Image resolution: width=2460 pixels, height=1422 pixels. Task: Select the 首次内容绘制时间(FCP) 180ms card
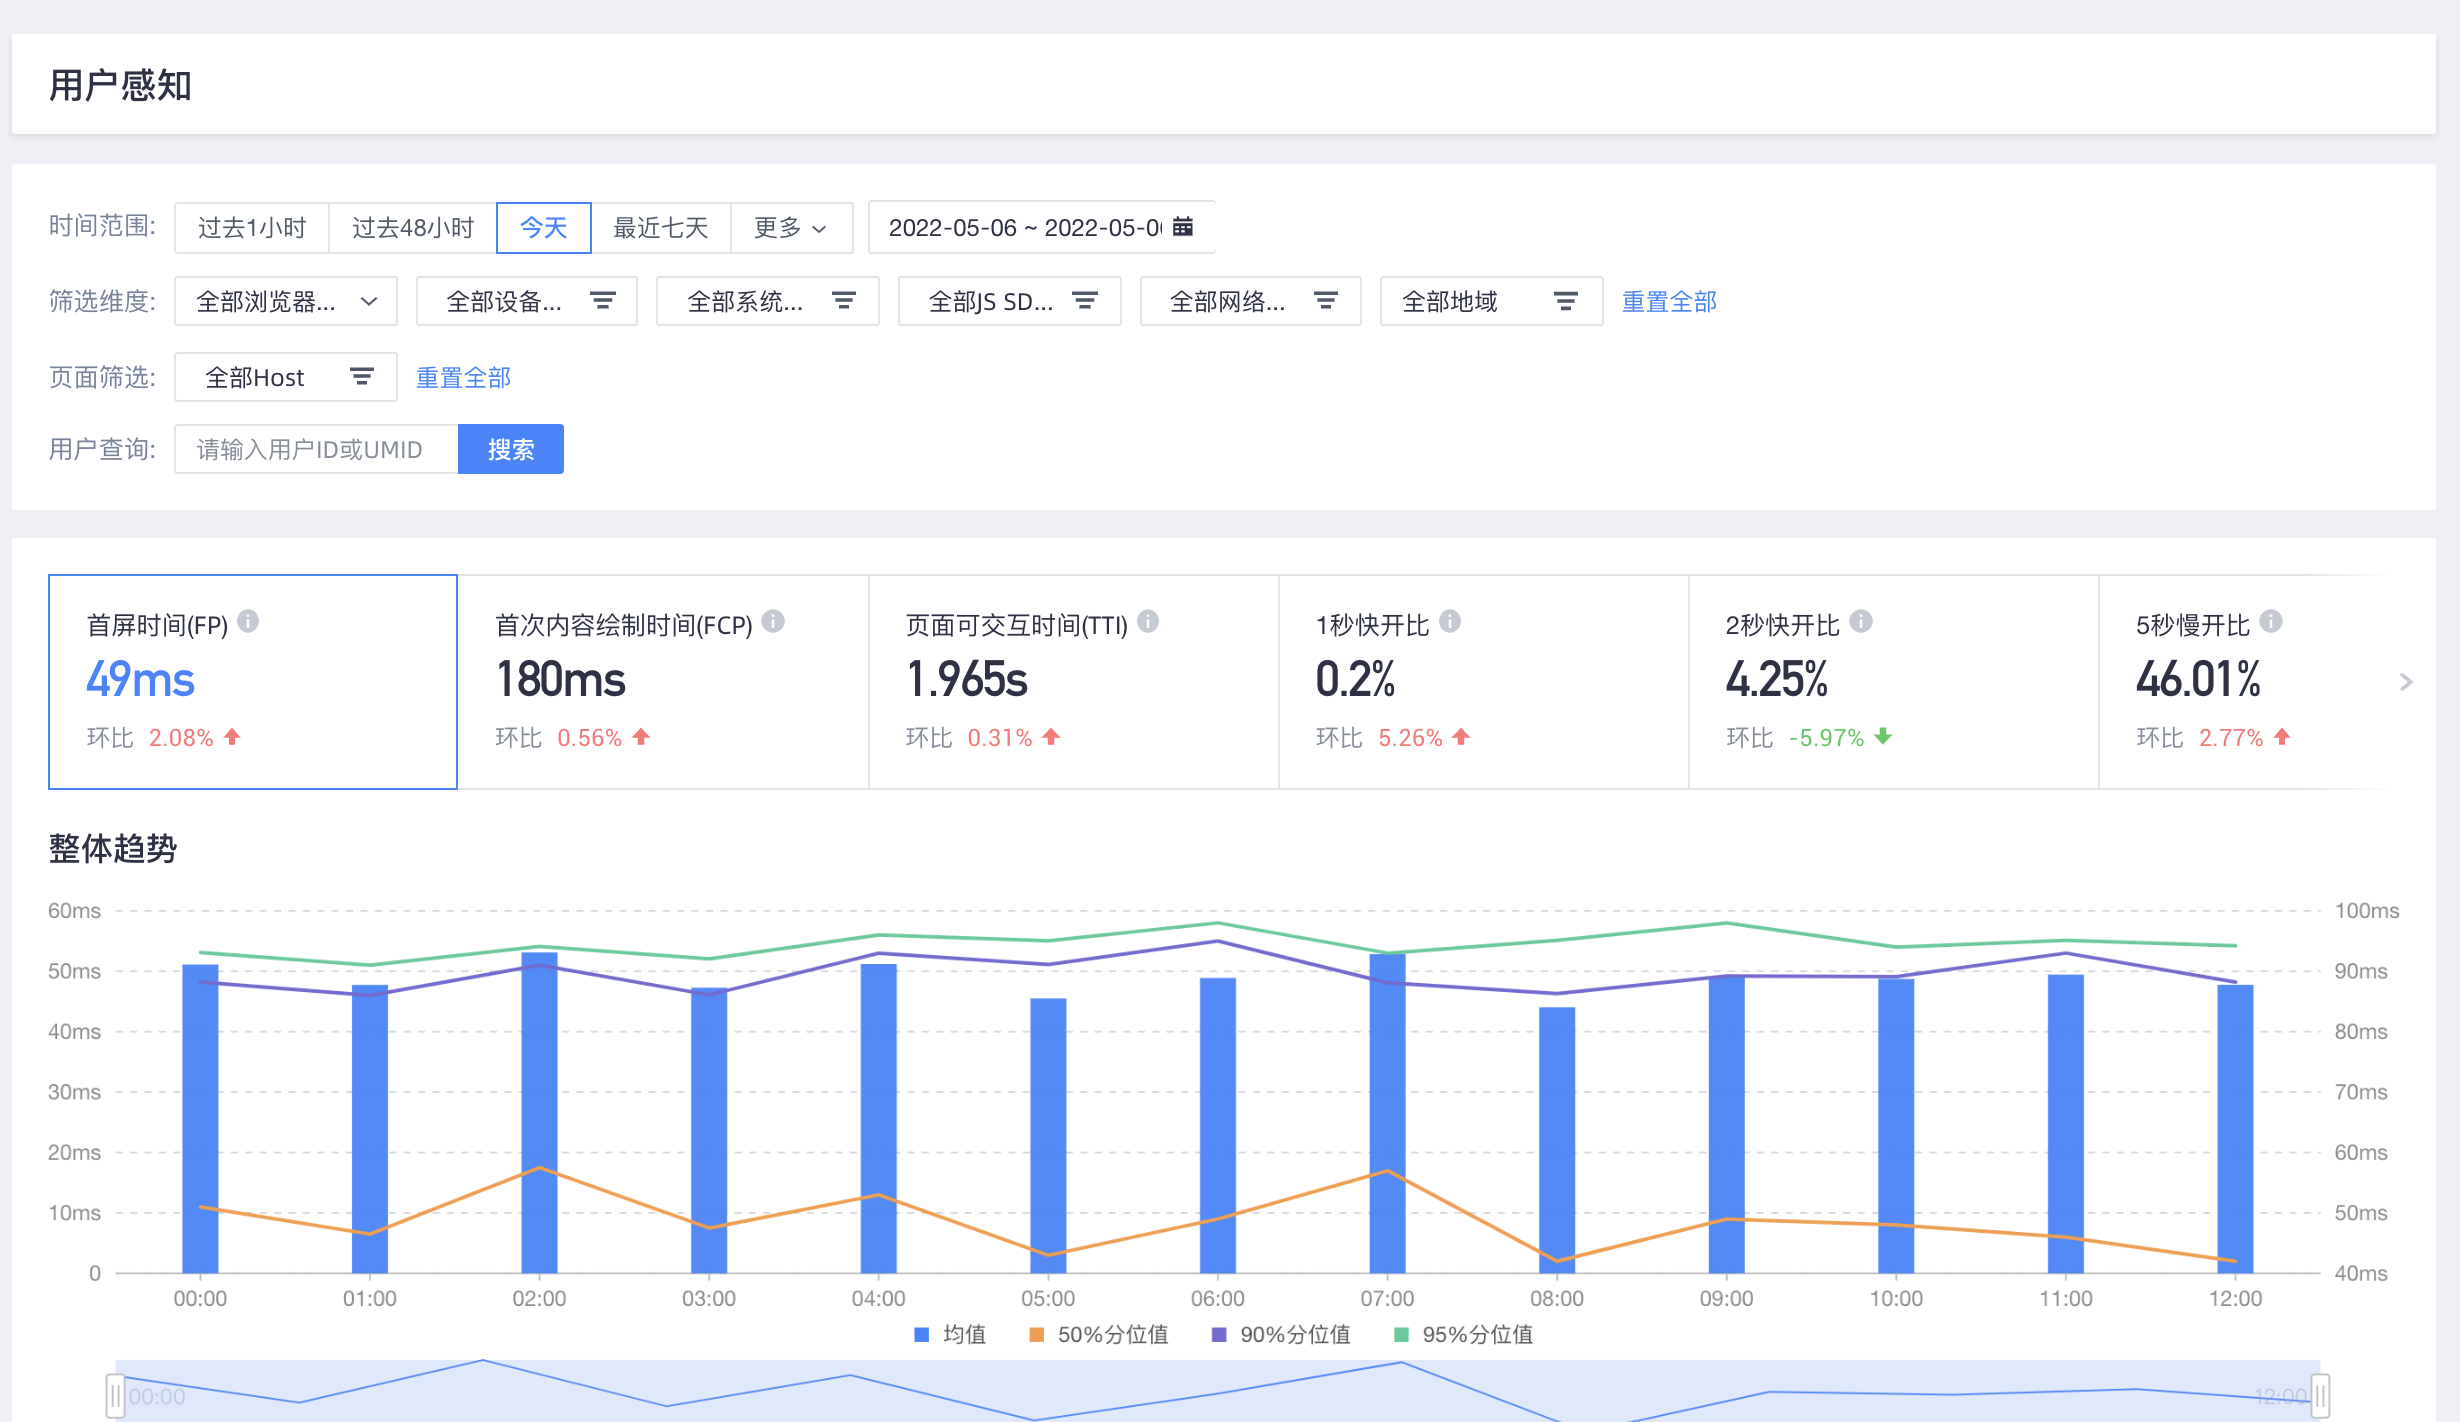(664, 682)
